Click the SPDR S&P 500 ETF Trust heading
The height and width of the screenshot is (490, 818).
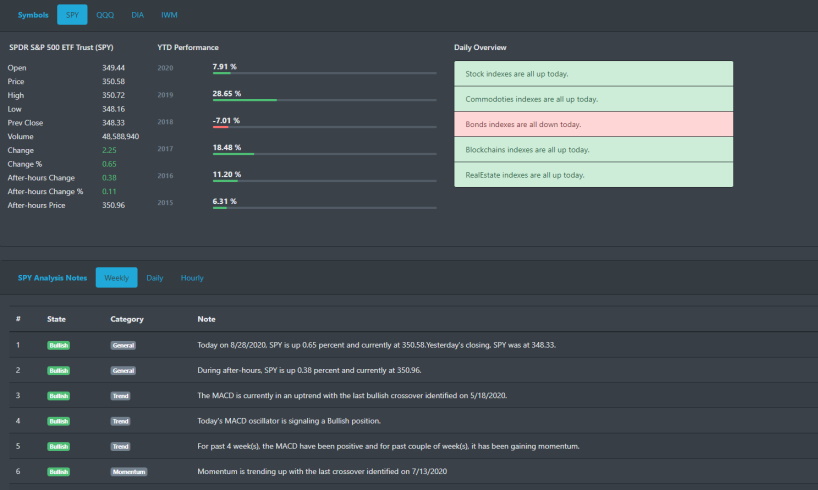pos(61,47)
